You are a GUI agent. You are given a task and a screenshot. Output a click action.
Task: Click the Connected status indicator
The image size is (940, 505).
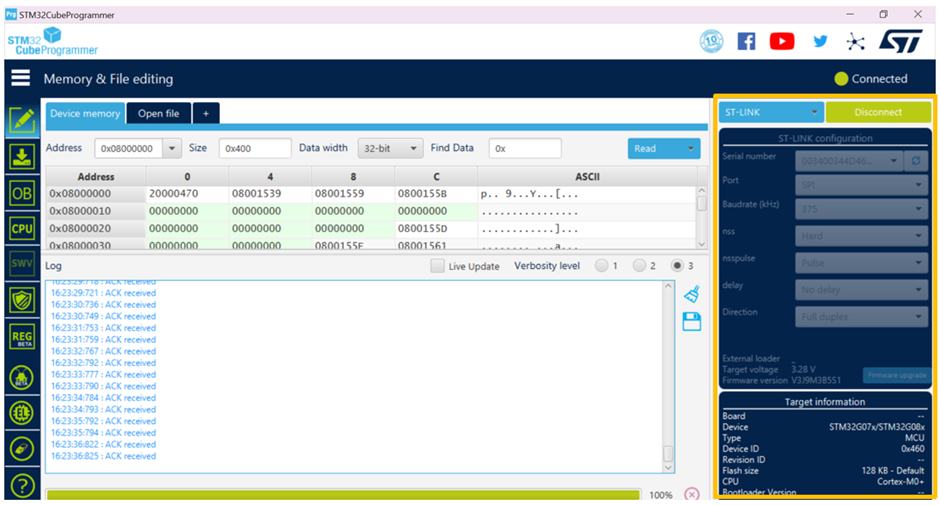870,79
